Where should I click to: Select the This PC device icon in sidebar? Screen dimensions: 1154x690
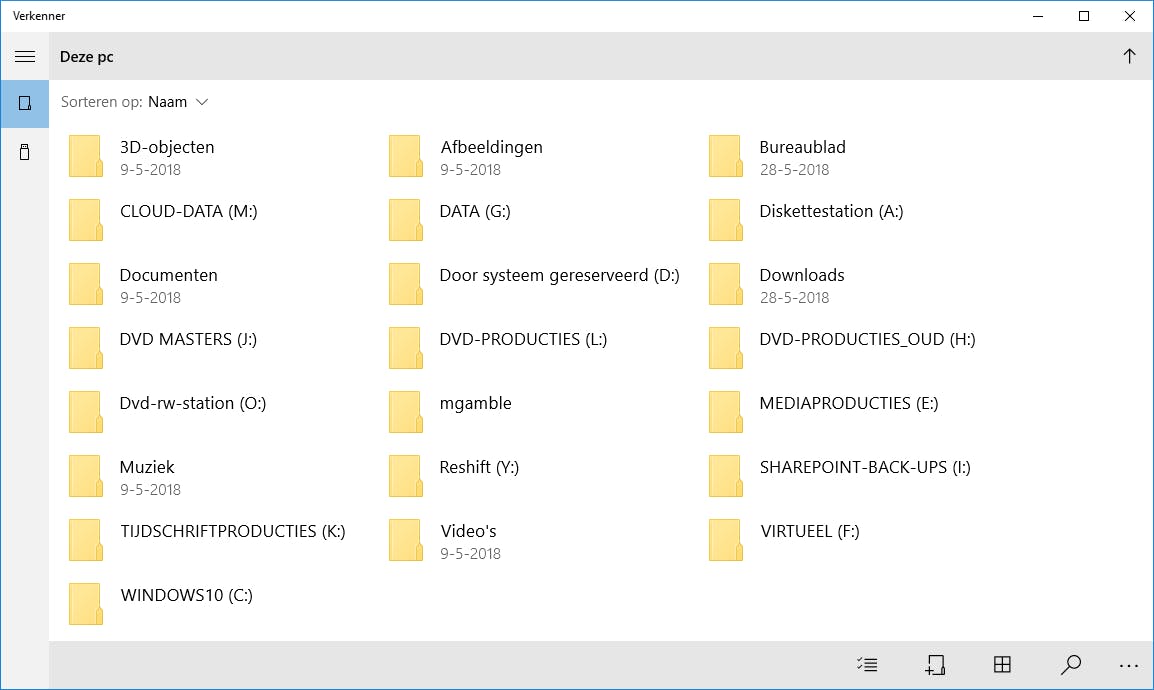[x=25, y=103]
